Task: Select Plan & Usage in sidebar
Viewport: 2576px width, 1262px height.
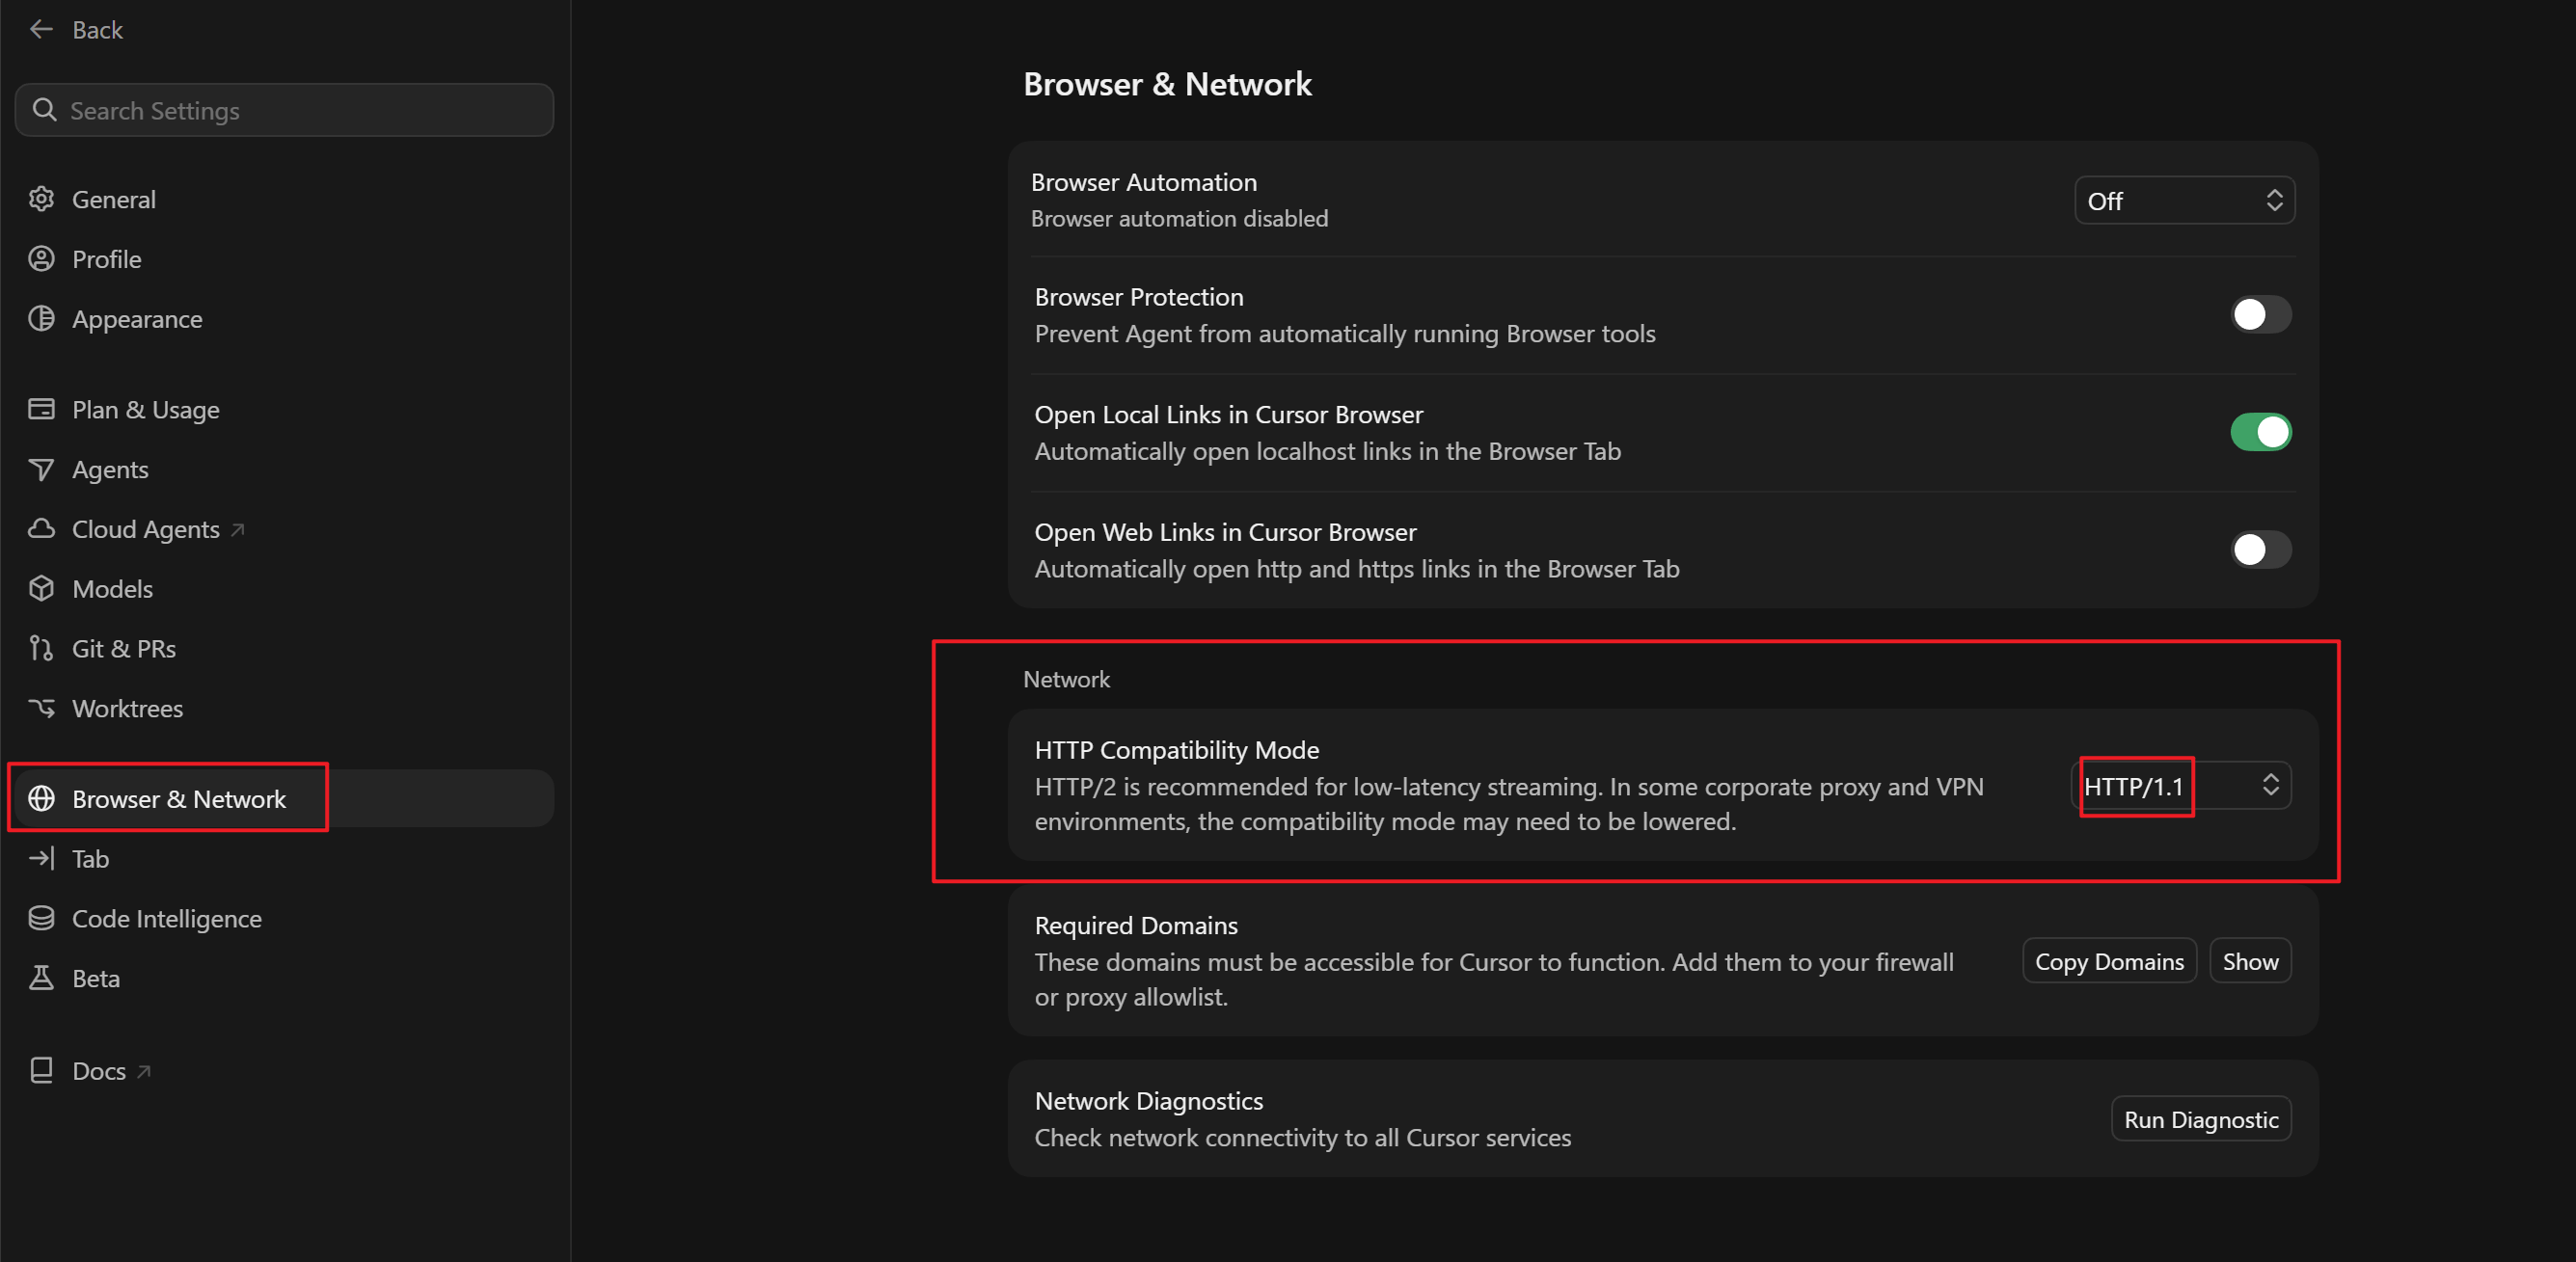Action: tap(284, 409)
